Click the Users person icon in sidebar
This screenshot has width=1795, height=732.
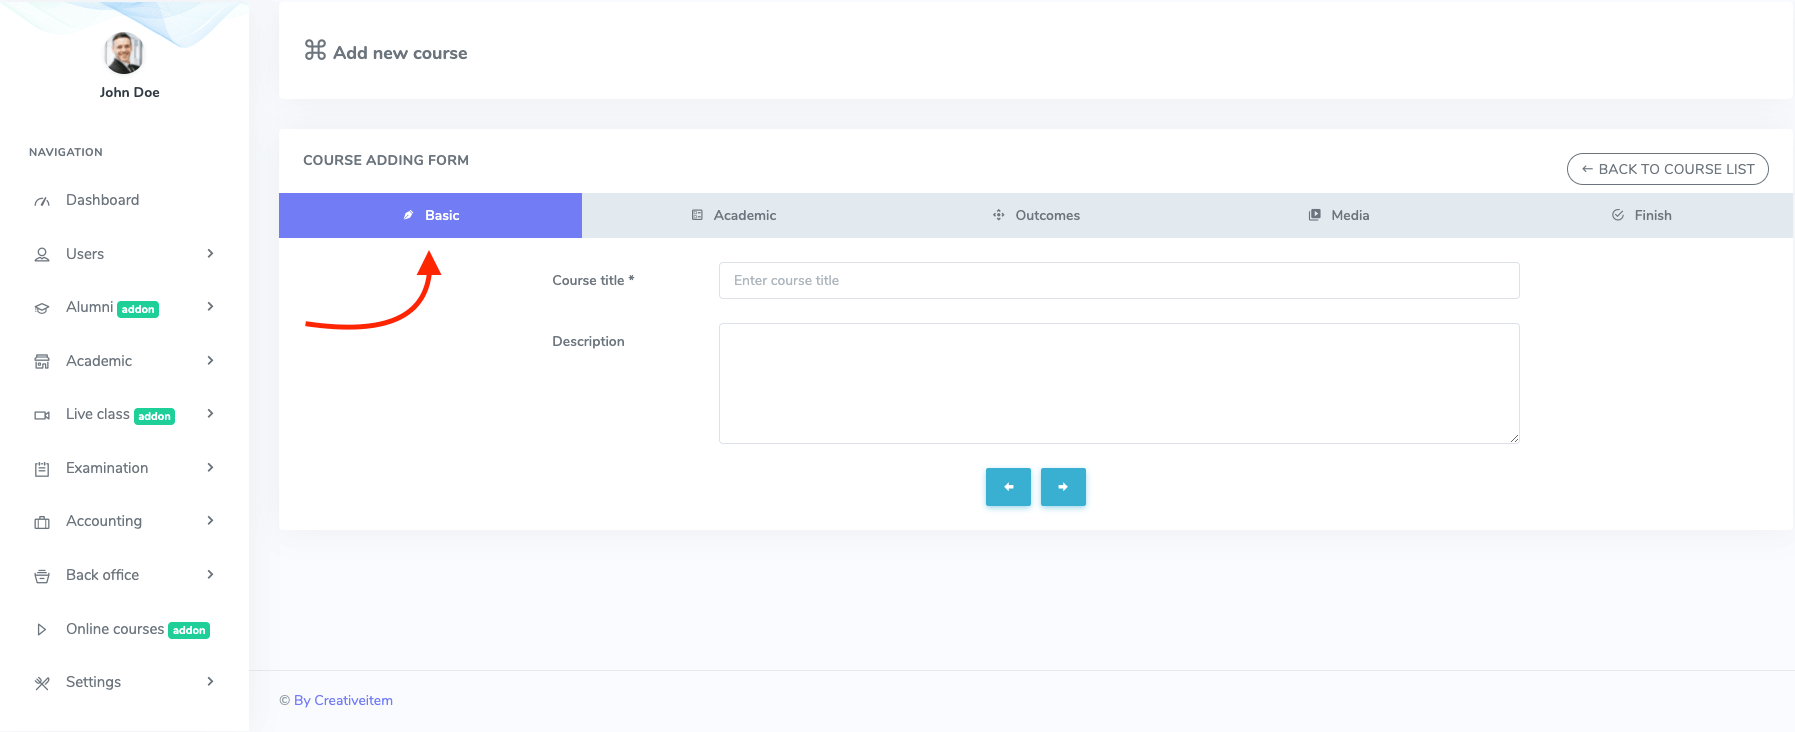point(42,255)
